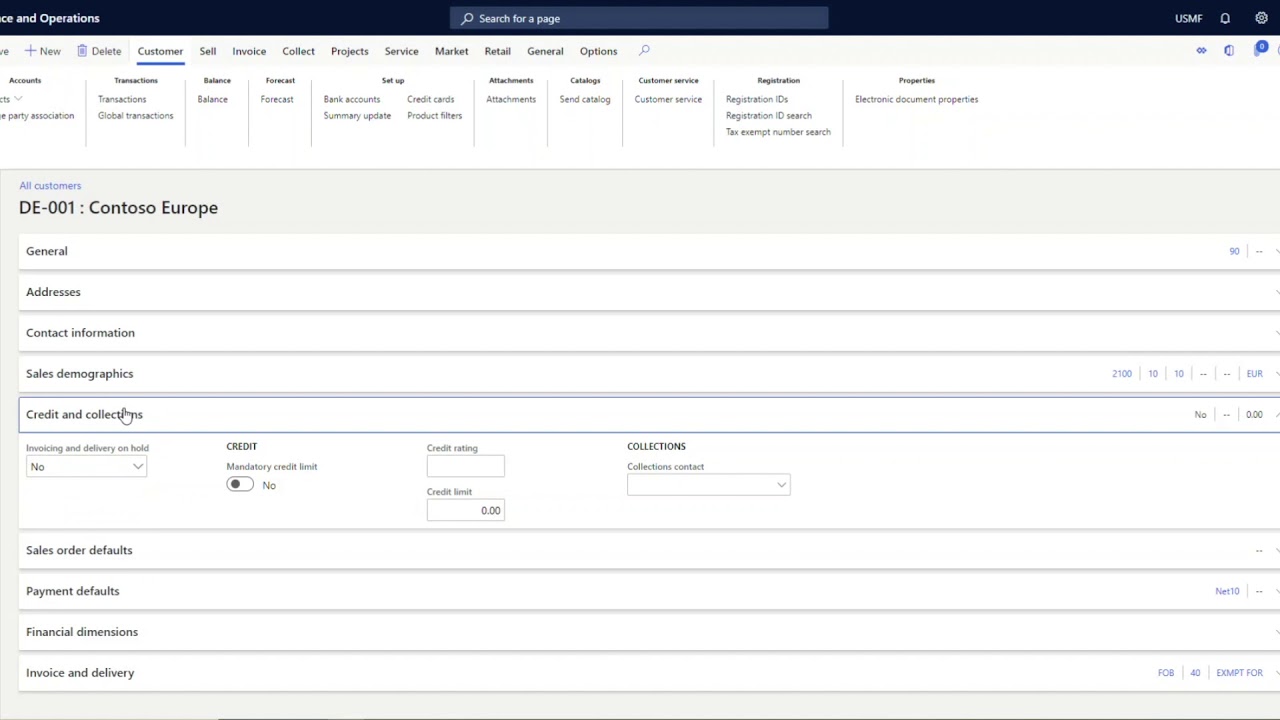Click the USMF company selector

1189,18
